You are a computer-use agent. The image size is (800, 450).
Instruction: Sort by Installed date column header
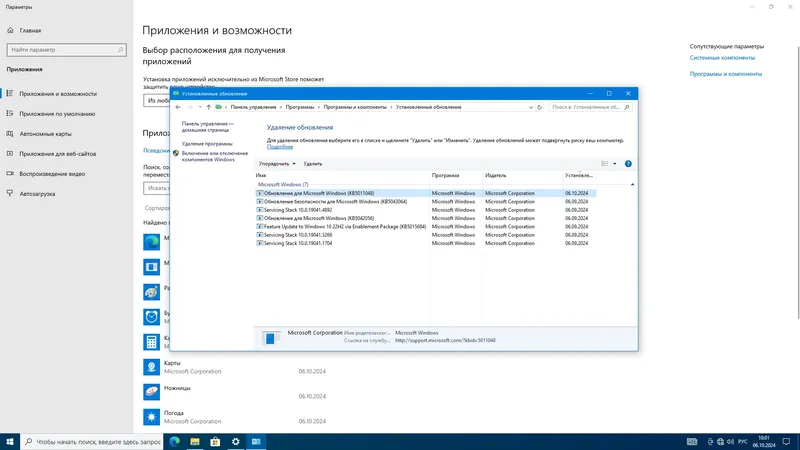pyautogui.click(x=579, y=176)
